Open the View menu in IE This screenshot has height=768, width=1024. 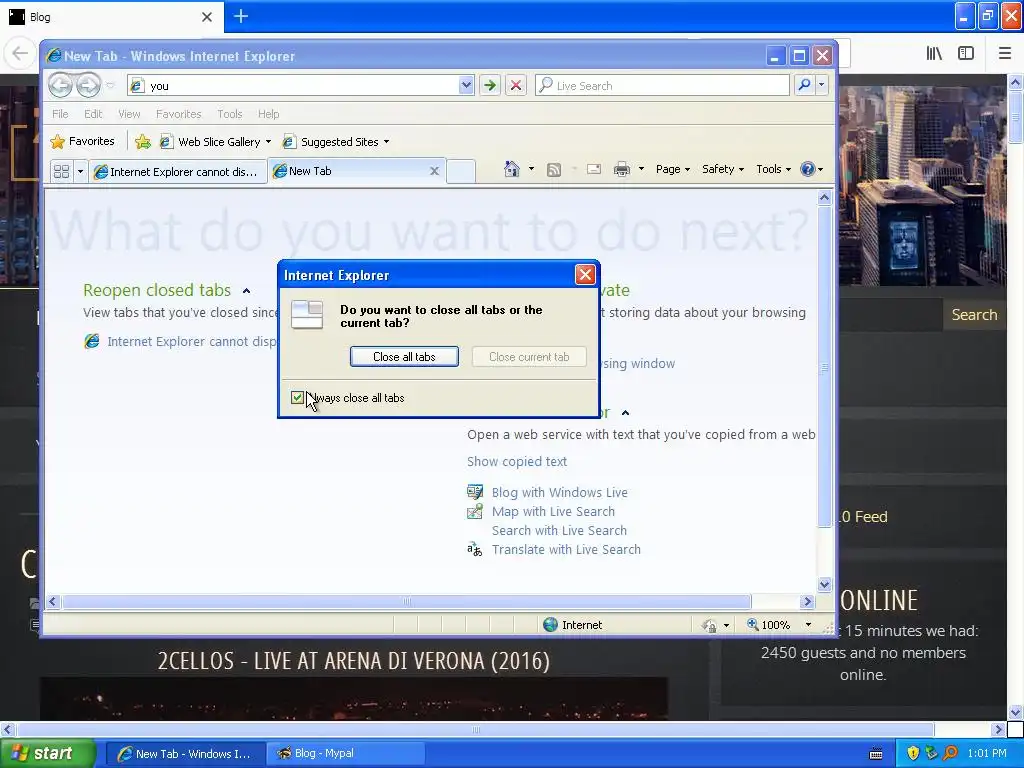pos(129,114)
